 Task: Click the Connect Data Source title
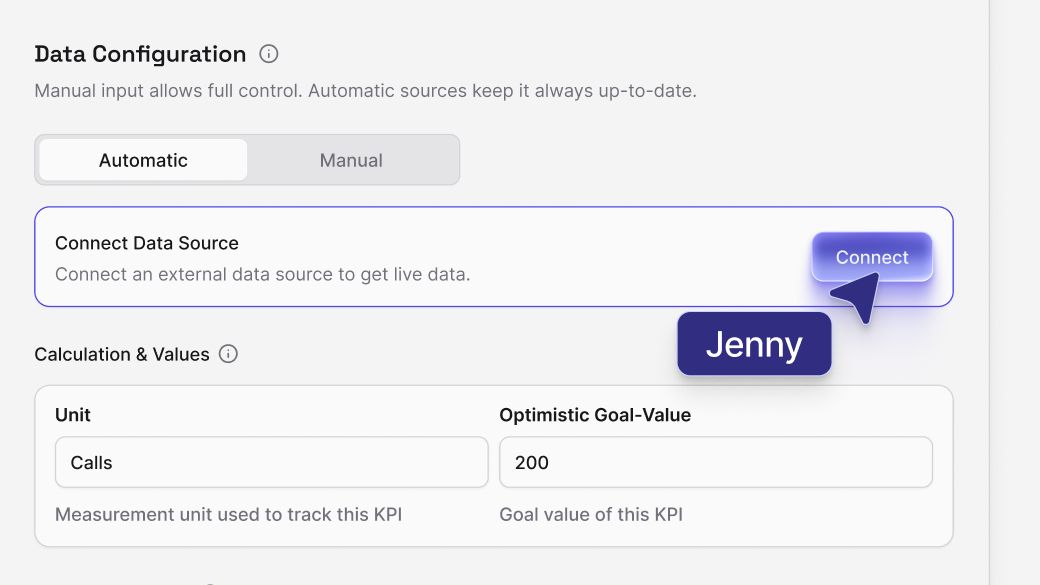click(147, 243)
